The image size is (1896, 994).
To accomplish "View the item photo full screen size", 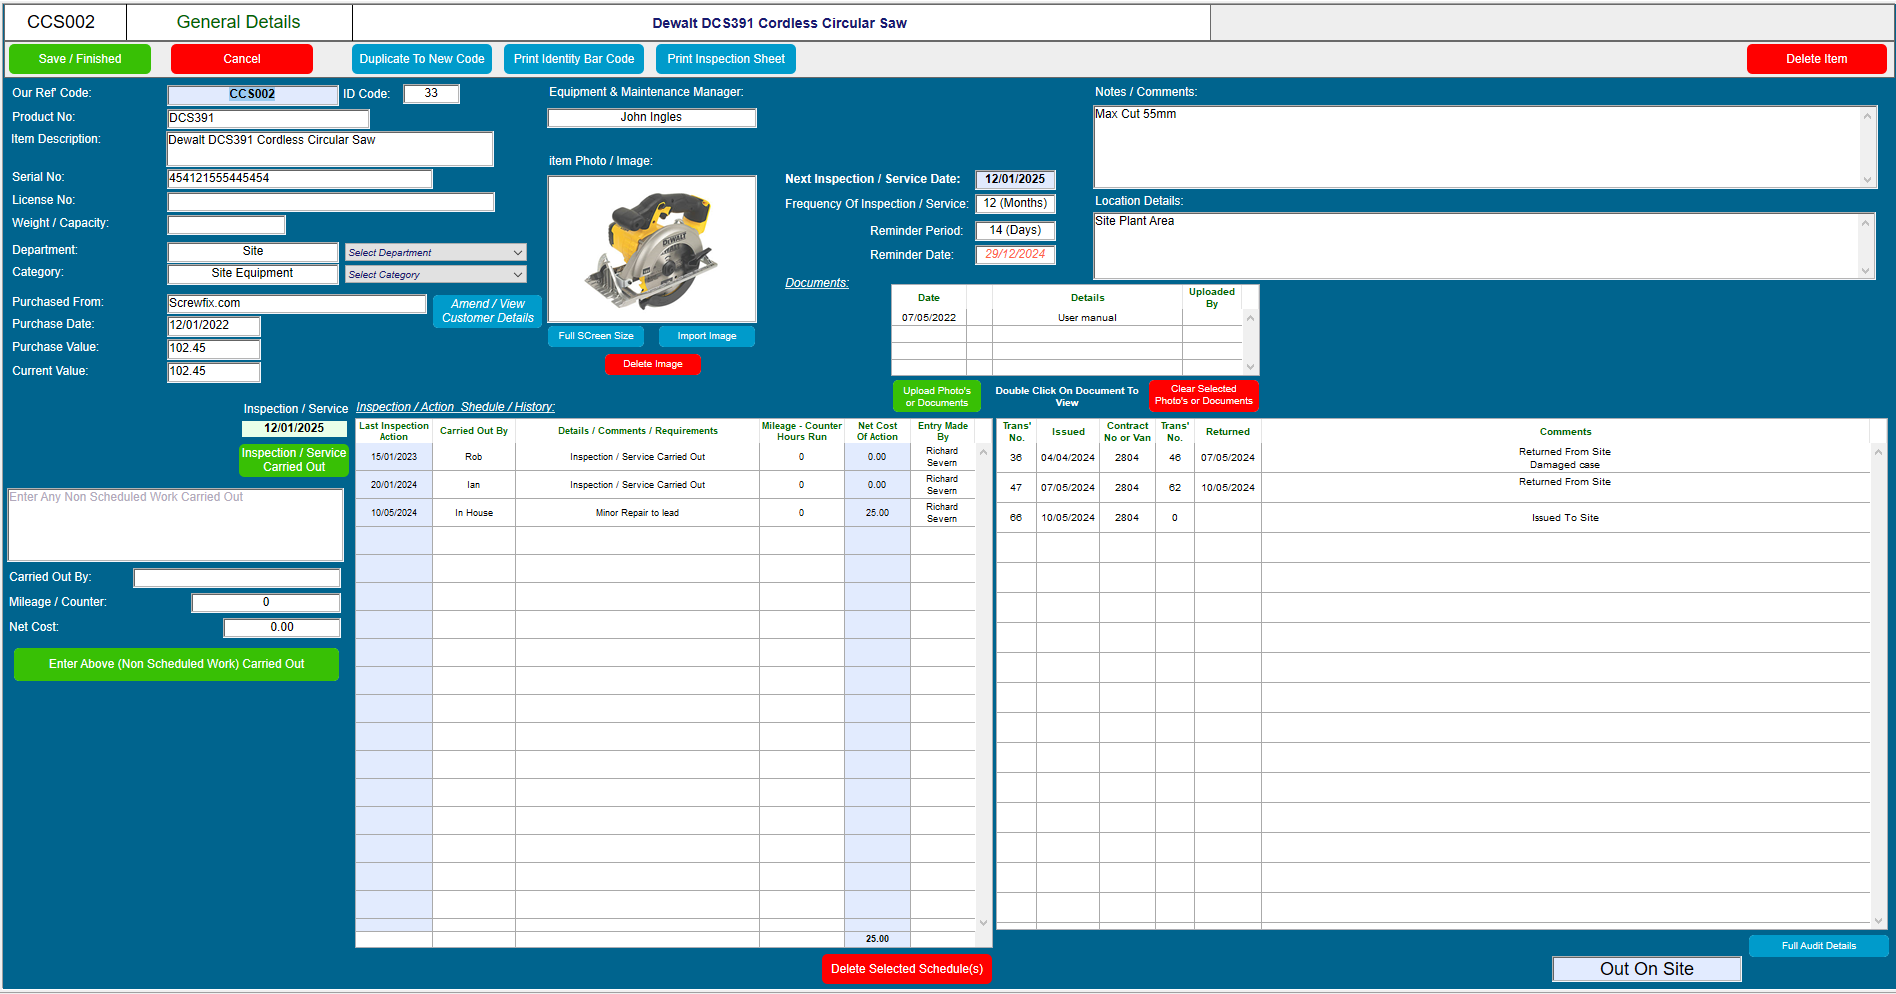I will tap(595, 335).
